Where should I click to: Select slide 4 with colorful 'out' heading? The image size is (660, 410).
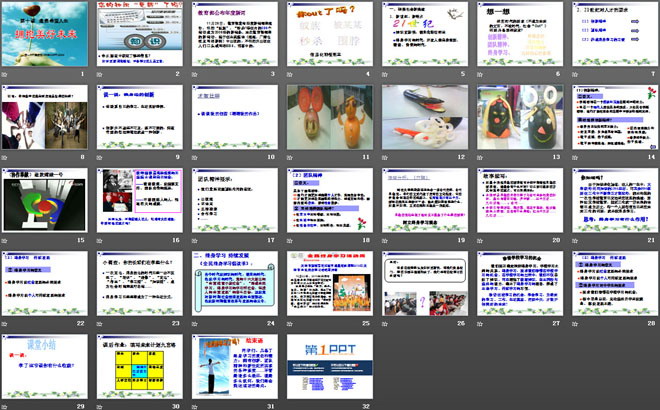[327, 39]
